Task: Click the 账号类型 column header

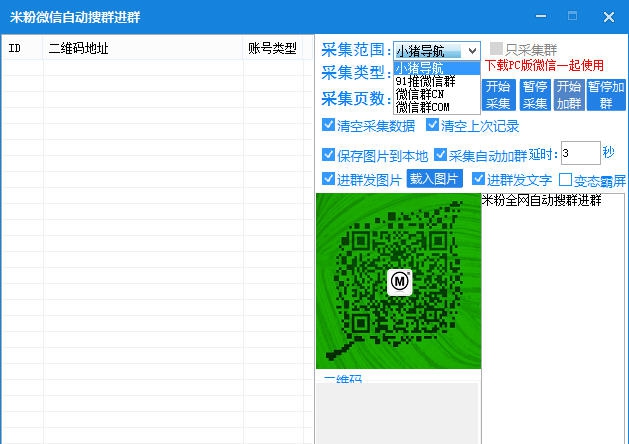Action: tap(273, 48)
